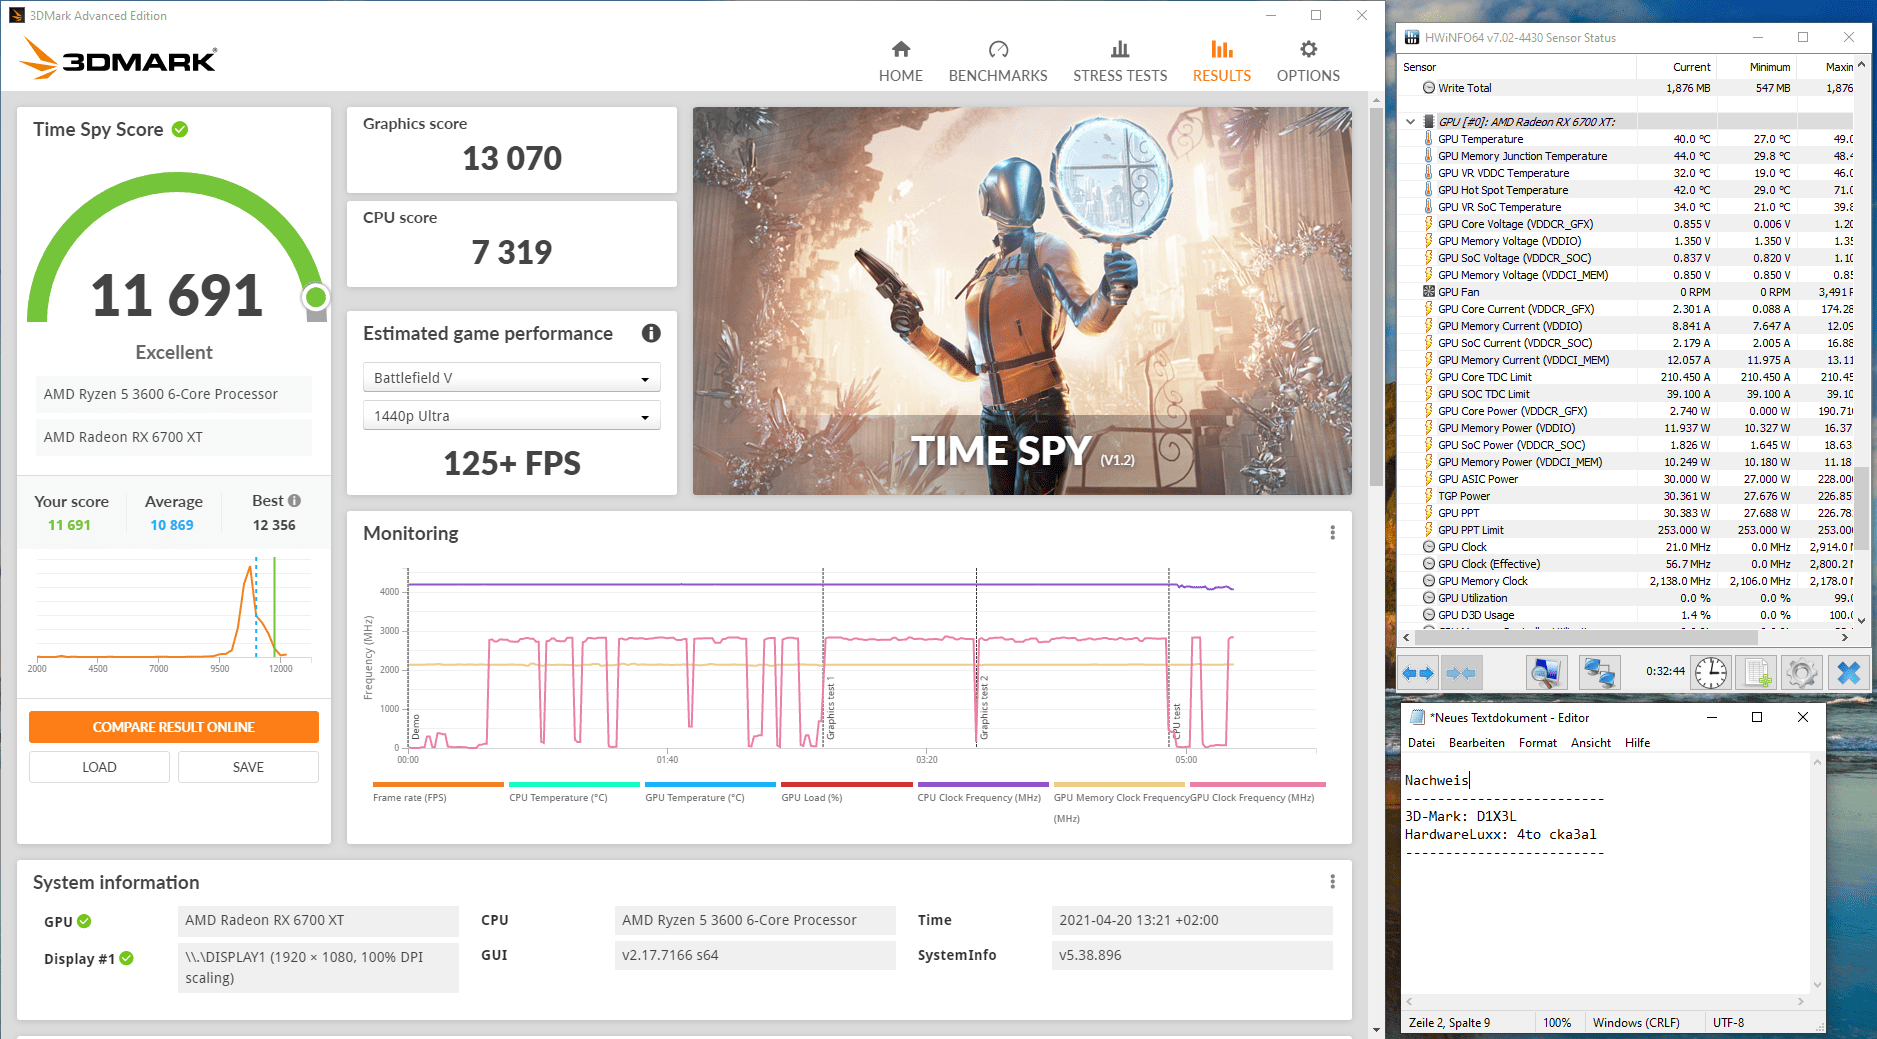This screenshot has width=1877, height=1039.
Task: Click Graphics test 1 marker in monitoring chart
Action: point(830,708)
